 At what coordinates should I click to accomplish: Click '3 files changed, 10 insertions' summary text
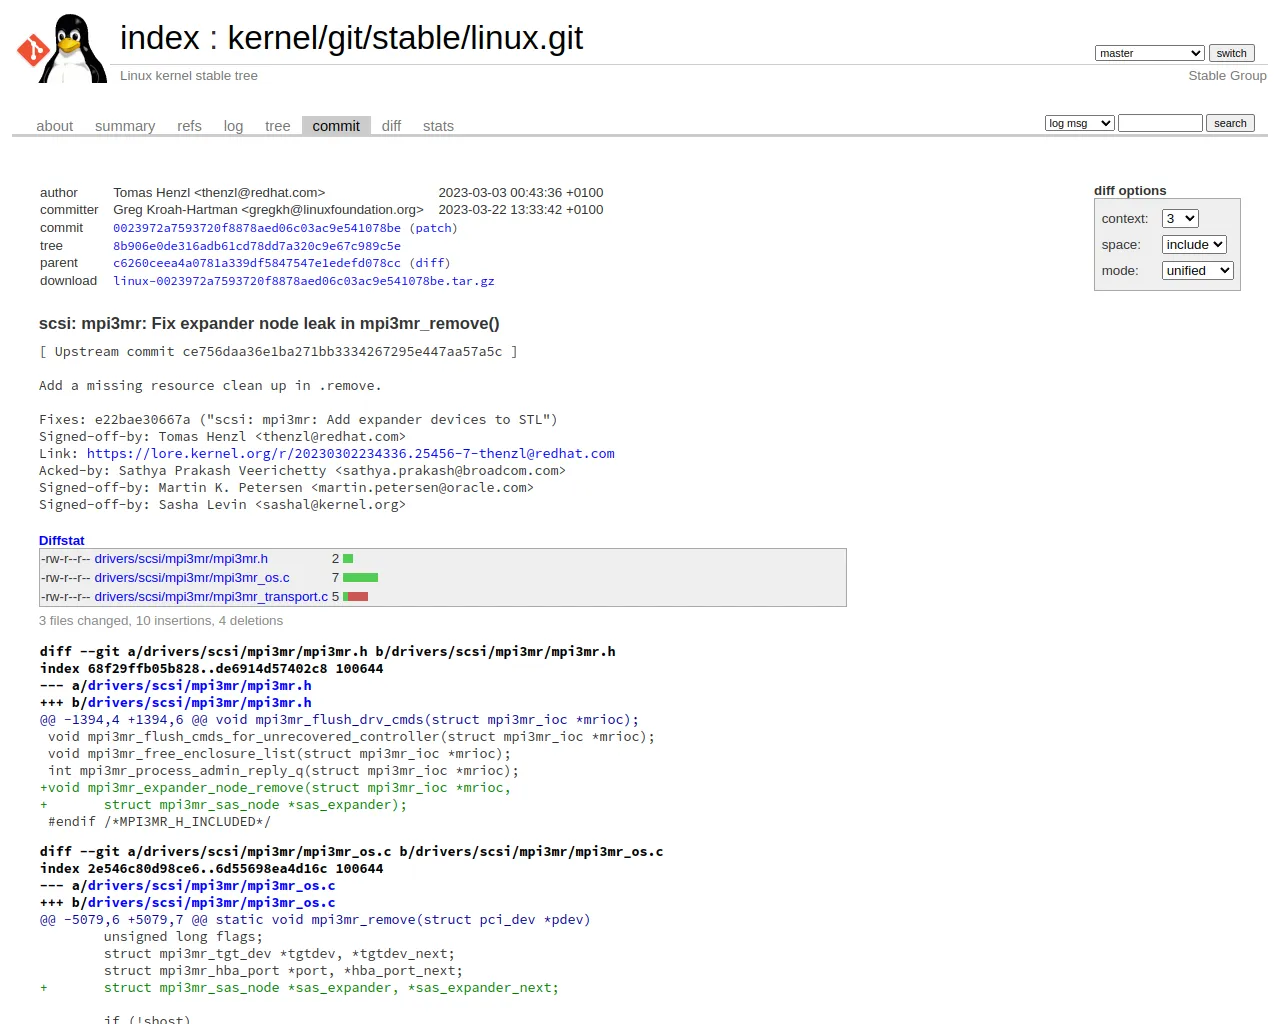[x=161, y=621]
